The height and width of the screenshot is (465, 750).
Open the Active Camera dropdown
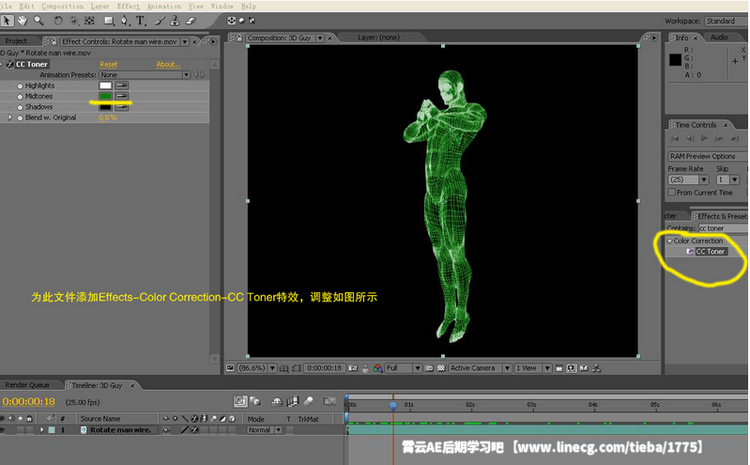[480, 368]
